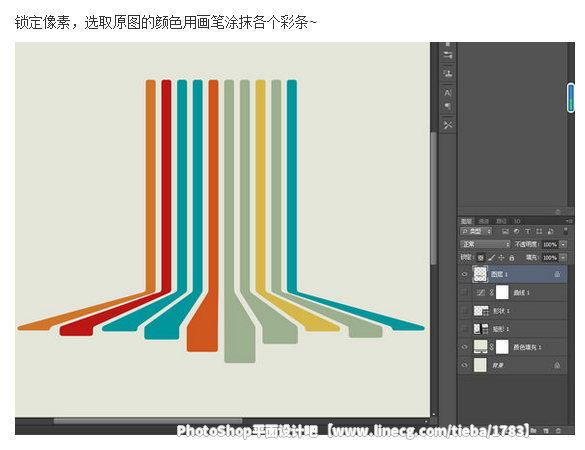Image resolution: width=585 pixels, height=450 pixels.
Task: Click the lock all padlock icon
Action: tap(512, 257)
